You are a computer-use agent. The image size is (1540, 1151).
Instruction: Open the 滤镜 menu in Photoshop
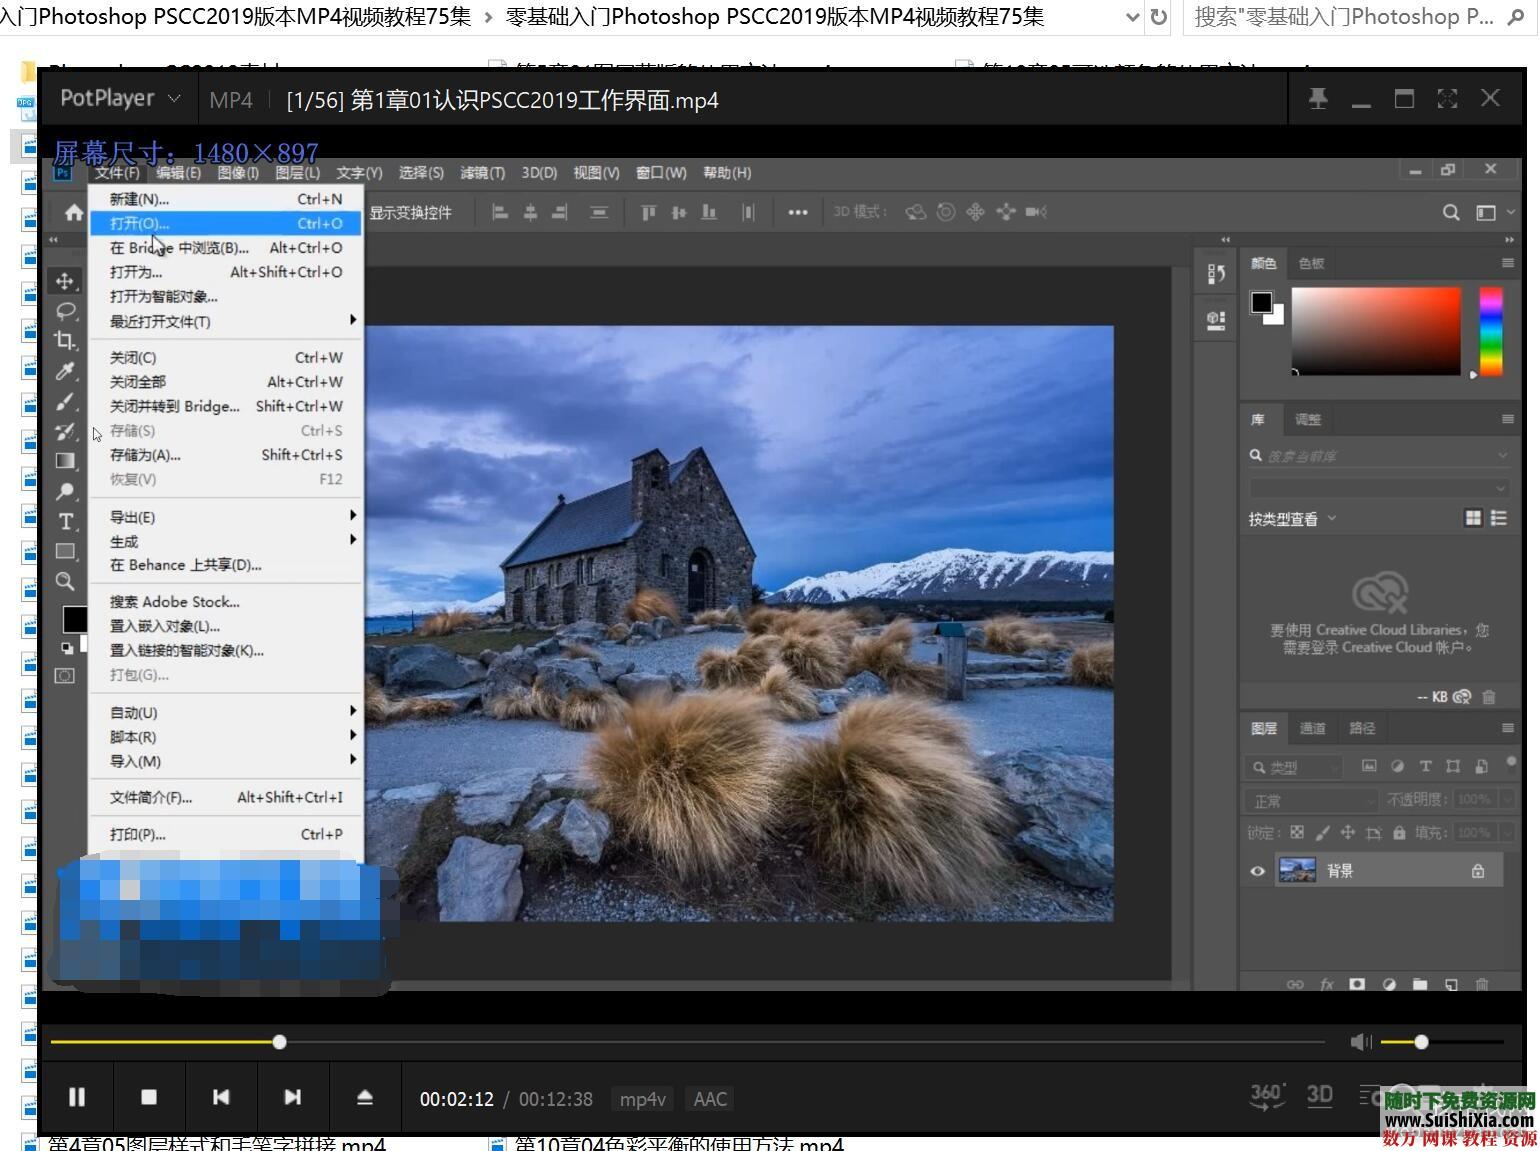coord(481,172)
